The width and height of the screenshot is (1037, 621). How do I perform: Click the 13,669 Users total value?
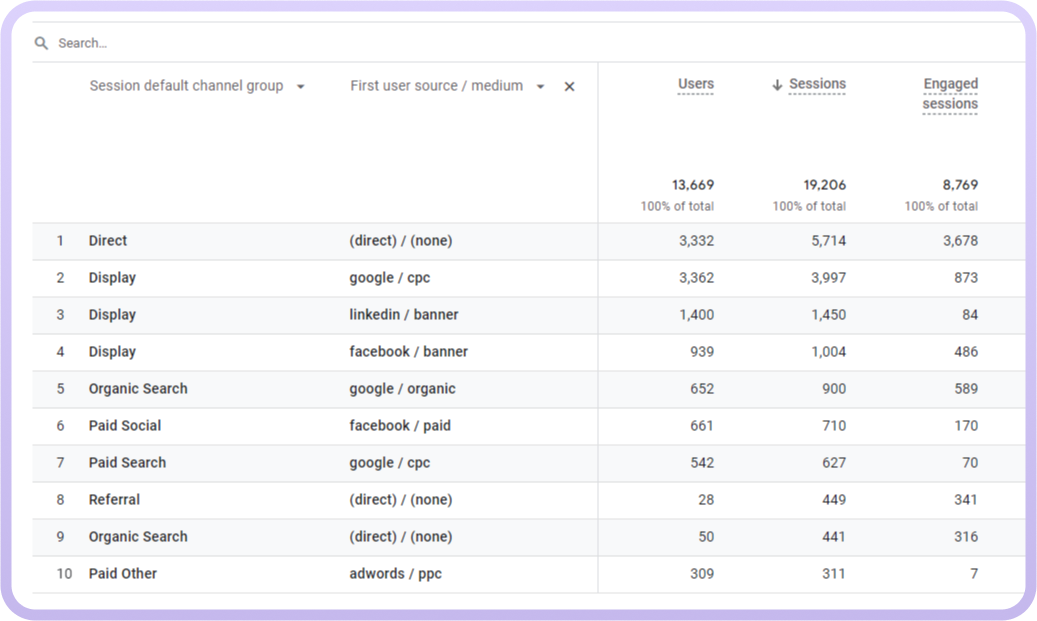(x=692, y=185)
